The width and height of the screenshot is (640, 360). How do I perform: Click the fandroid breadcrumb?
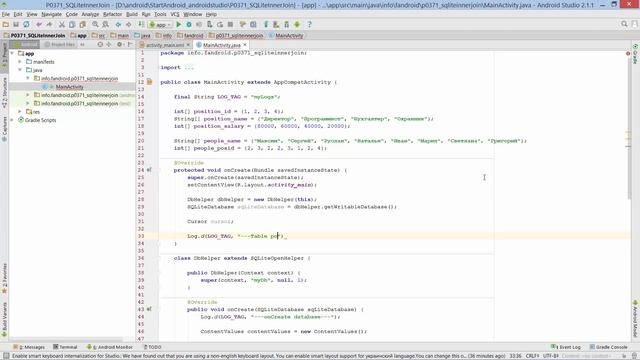(x=190, y=36)
